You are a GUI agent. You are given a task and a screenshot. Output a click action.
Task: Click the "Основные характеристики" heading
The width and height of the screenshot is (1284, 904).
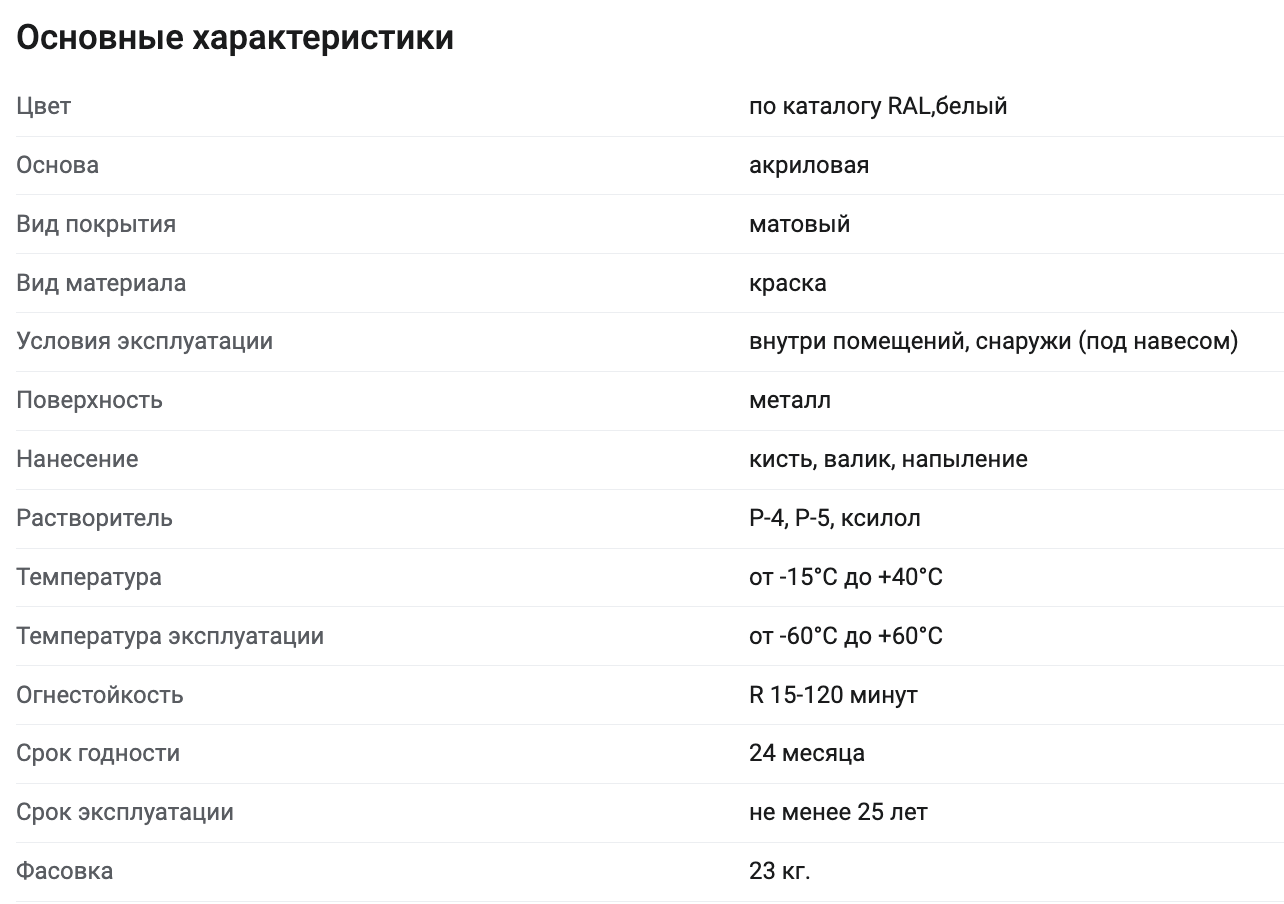click(x=235, y=38)
